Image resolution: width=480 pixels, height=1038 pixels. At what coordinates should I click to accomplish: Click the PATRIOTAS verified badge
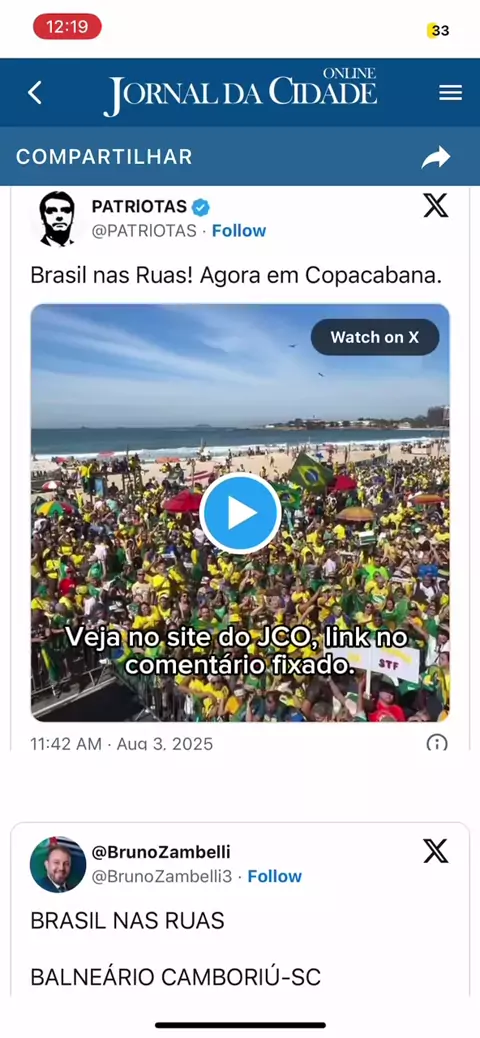201,207
